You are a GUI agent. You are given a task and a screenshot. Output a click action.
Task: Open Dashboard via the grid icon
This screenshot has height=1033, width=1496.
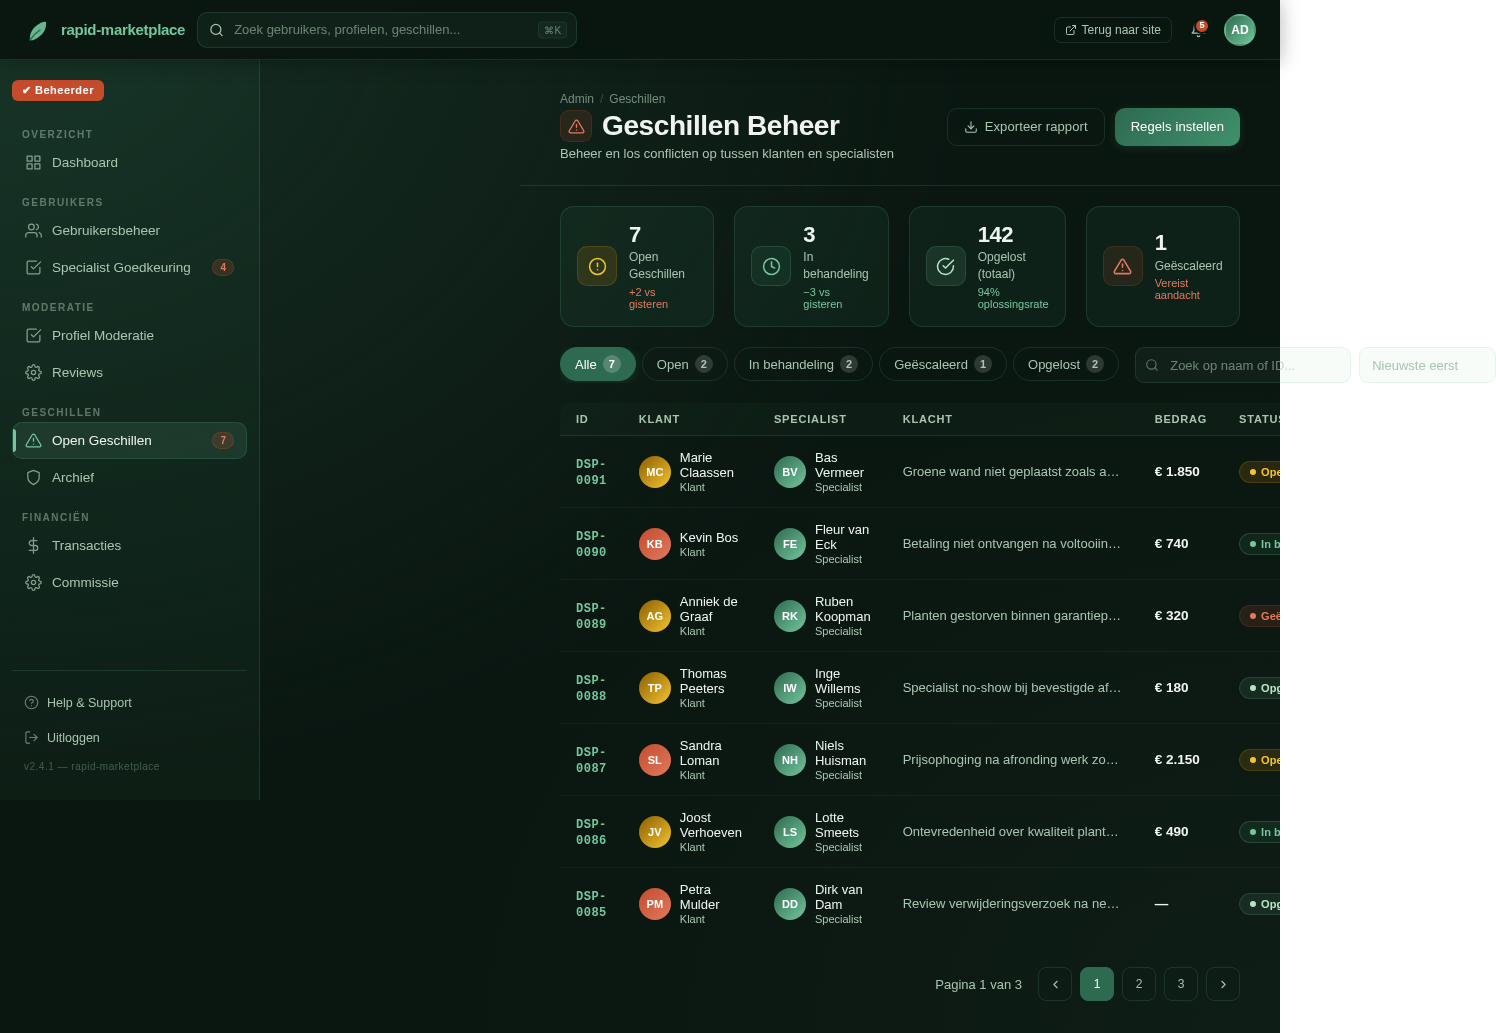34,162
